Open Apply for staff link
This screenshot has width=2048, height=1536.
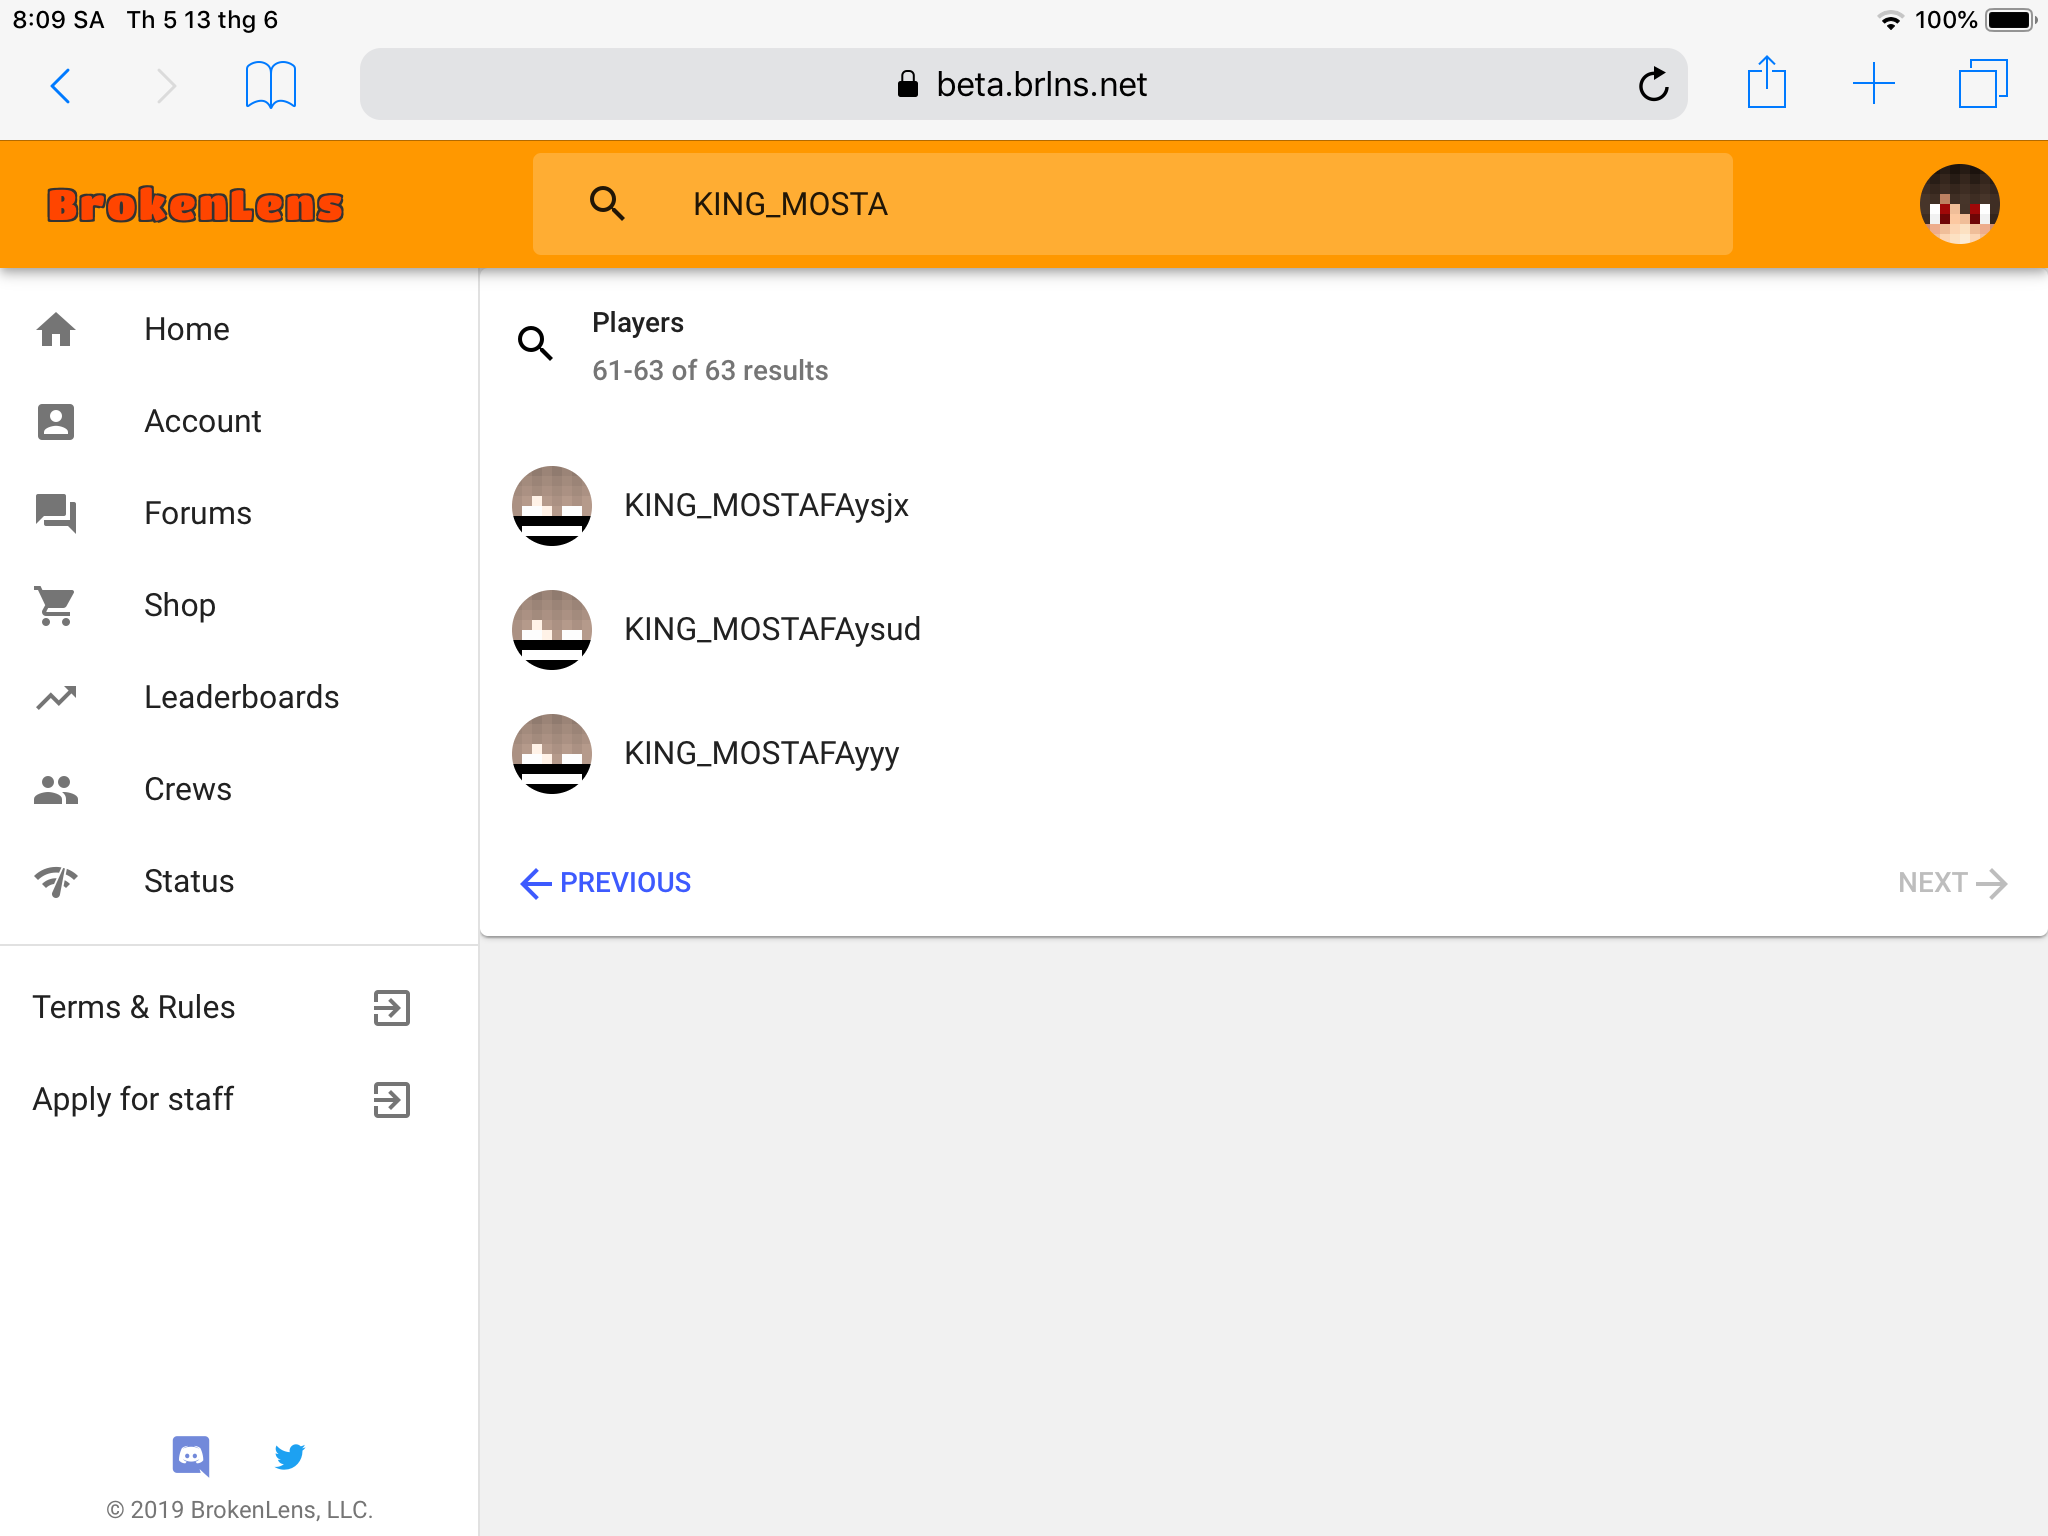(x=222, y=1099)
